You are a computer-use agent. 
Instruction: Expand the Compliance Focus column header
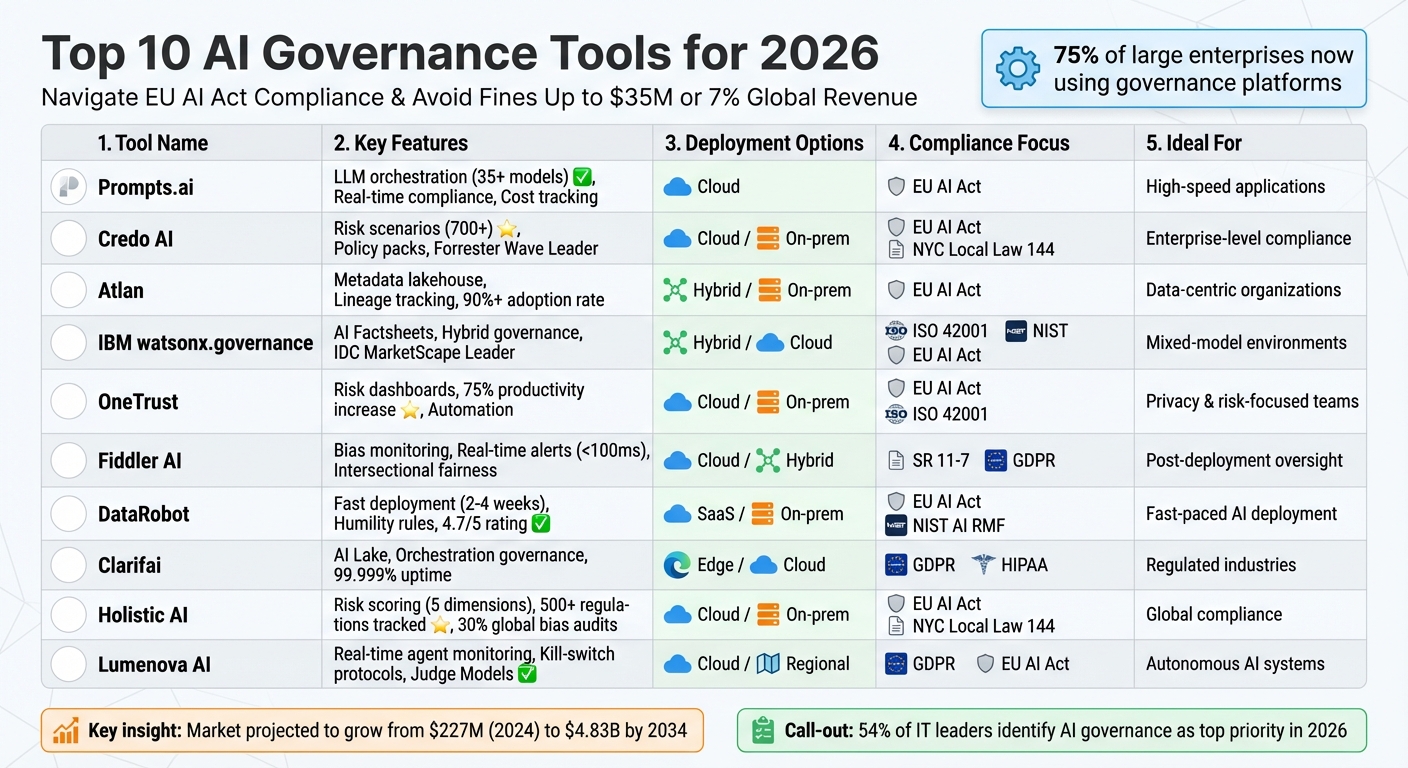click(x=978, y=143)
